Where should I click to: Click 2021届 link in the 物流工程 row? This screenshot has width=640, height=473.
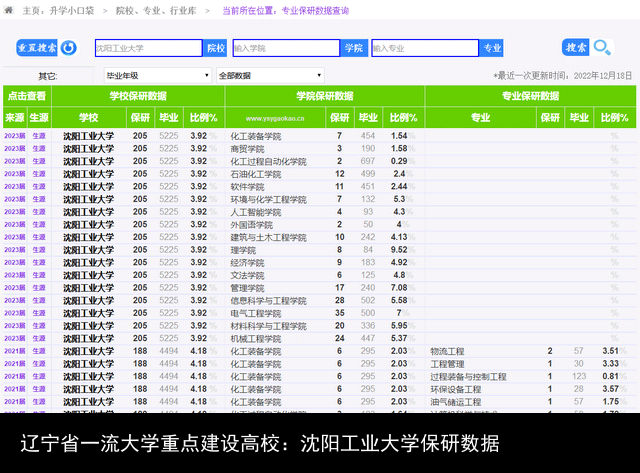click(x=15, y=351)
